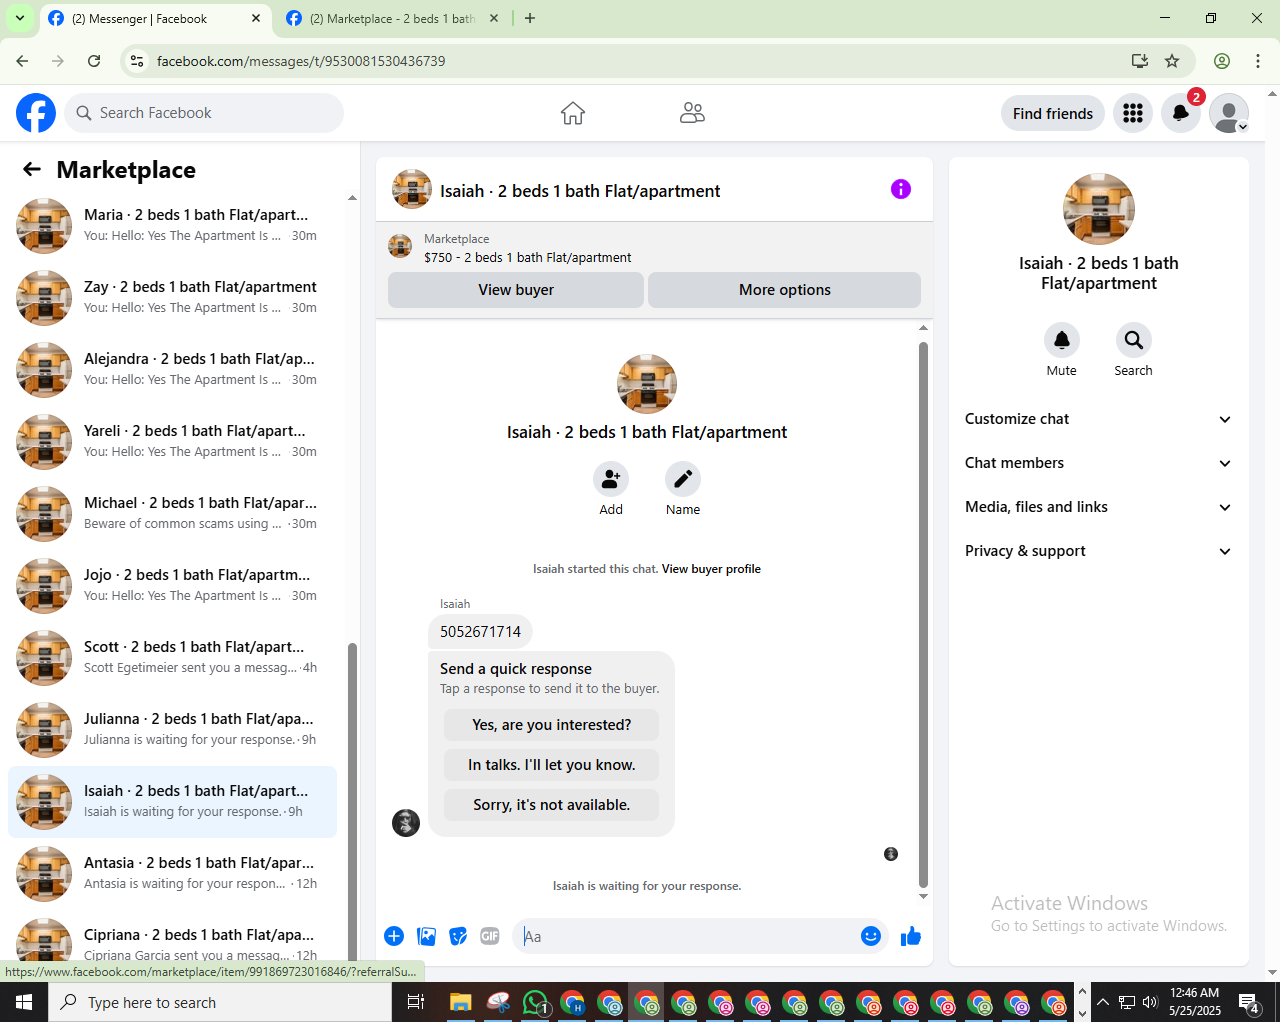Go back using the Marketplace arrow
The image size is (1280, 1022).
[x=32, y=169]
